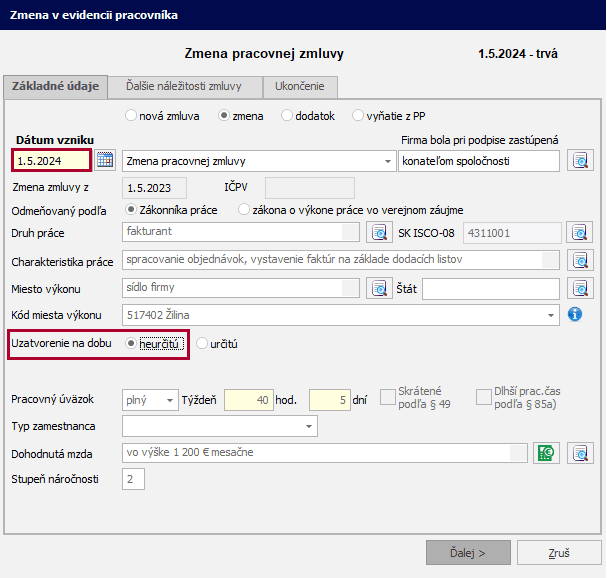The image size is (607, 578).
Task: Switch to 'Ďalšie náležitosti zmluvy' tab
Action: click(184, 86)
